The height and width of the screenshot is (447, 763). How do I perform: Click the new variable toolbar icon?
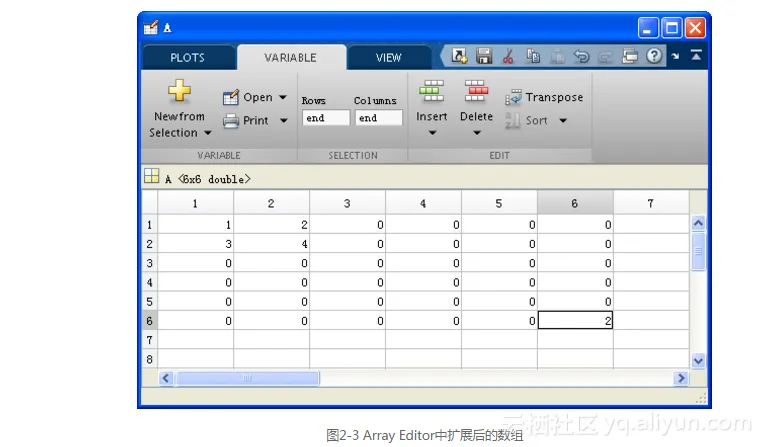click(459, 56)
